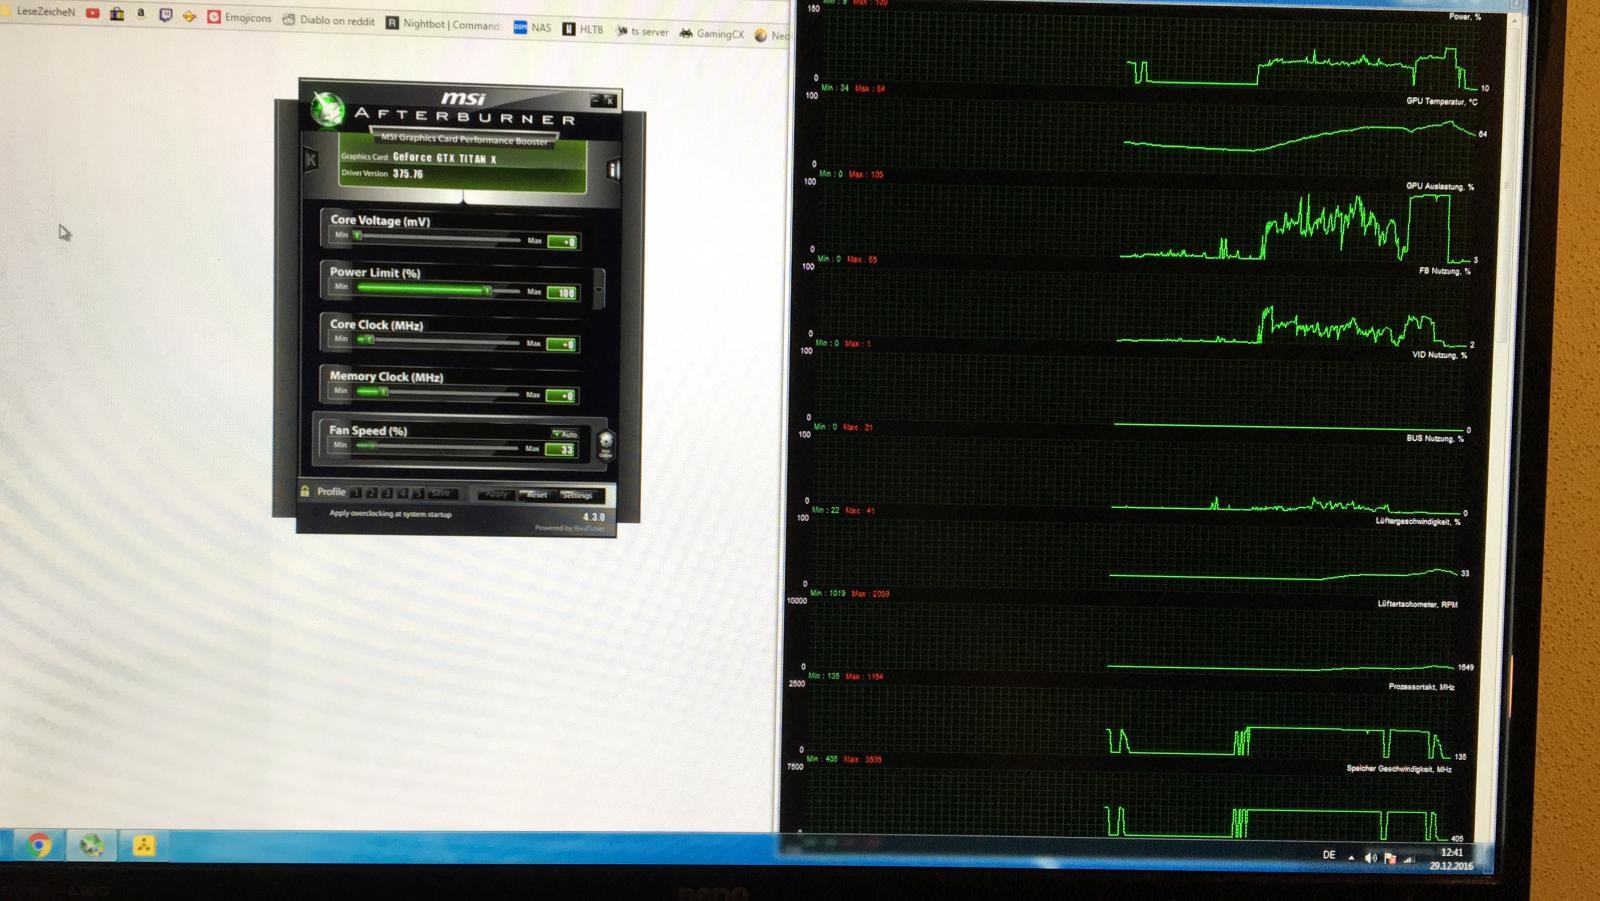Click the Power Limit value field showing 100
This screenshot has width=1600, height=901.
coord(563,293)
